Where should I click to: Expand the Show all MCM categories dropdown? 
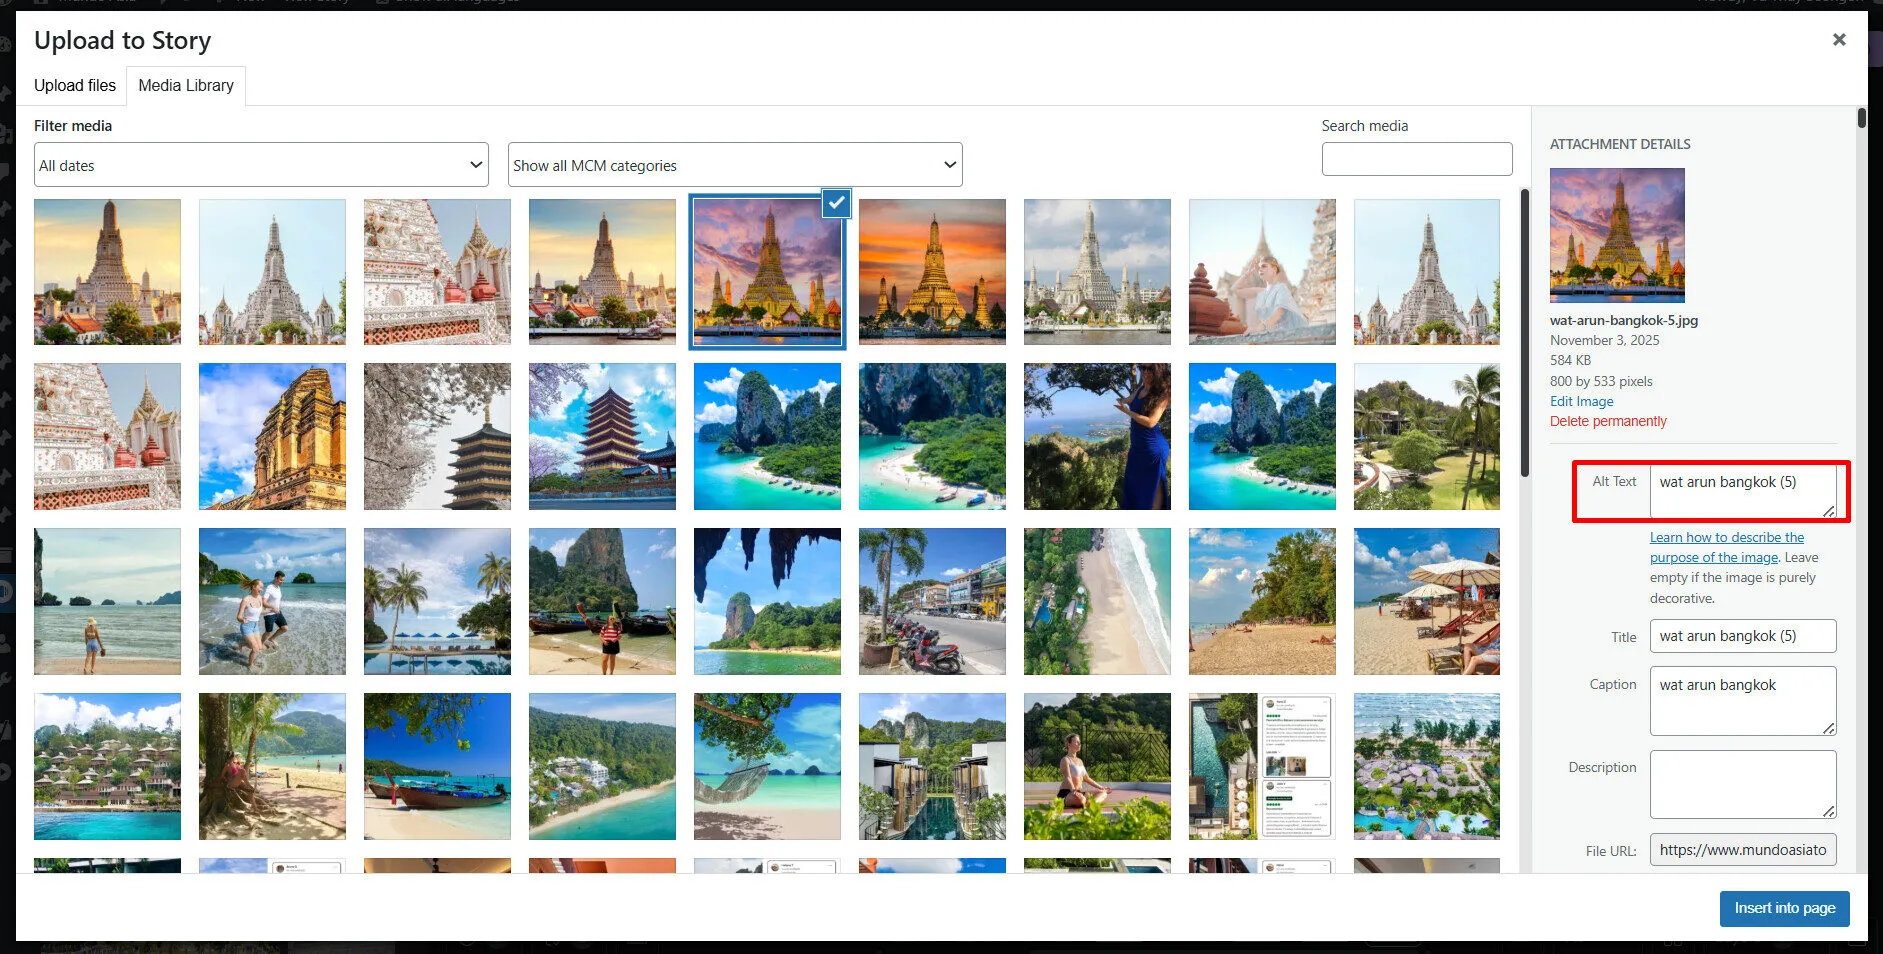coord(734,165)
